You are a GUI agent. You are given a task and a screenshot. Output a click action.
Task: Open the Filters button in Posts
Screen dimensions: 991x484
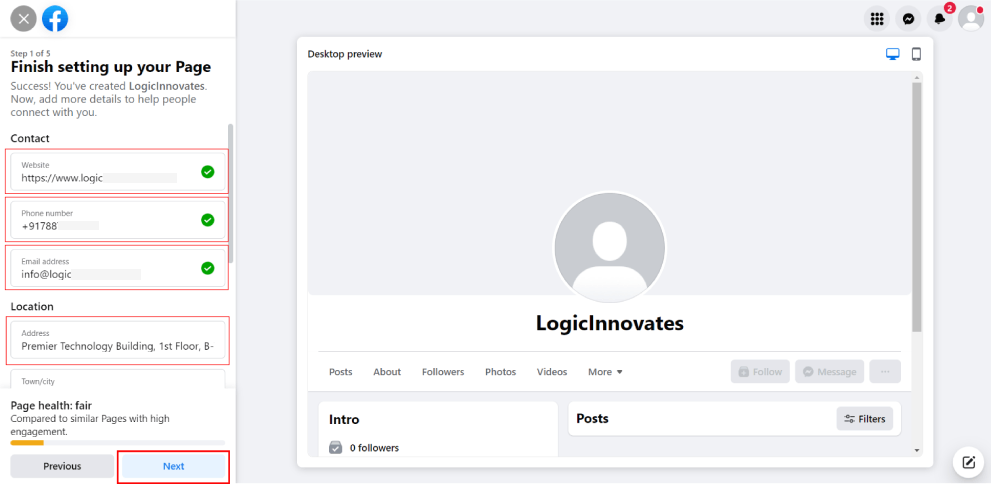[865, 418]
